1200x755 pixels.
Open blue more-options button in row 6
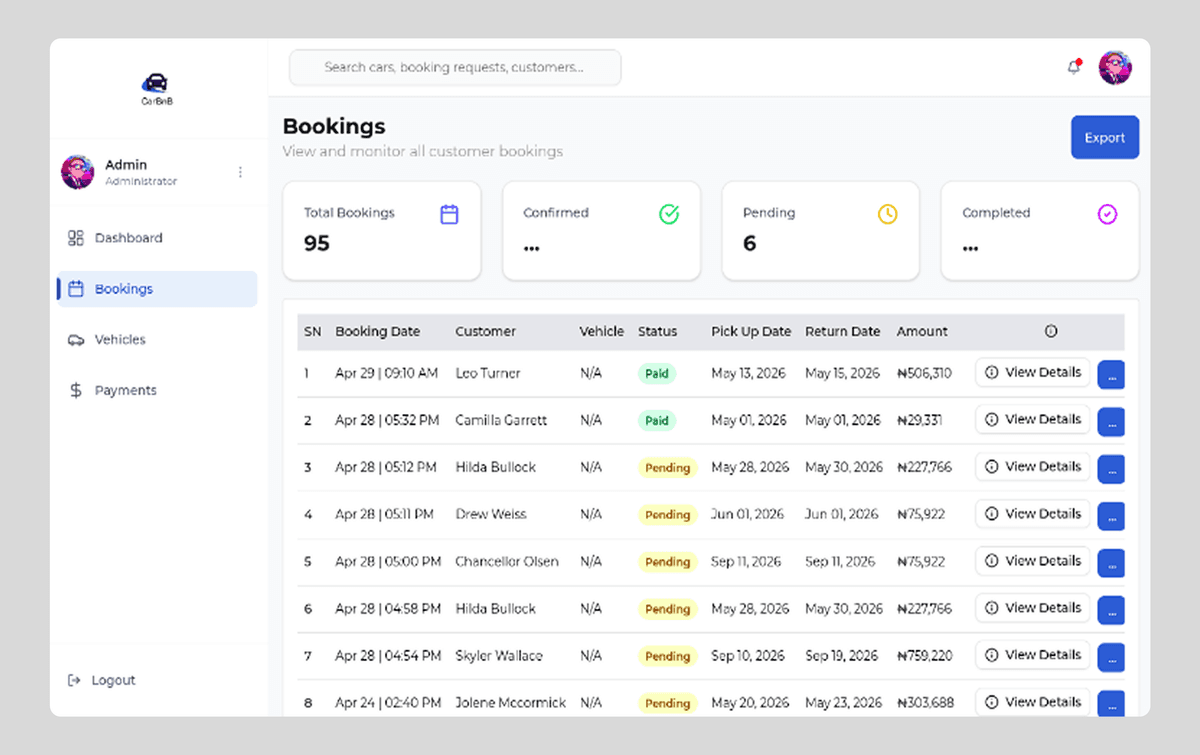click(1111, 610)
